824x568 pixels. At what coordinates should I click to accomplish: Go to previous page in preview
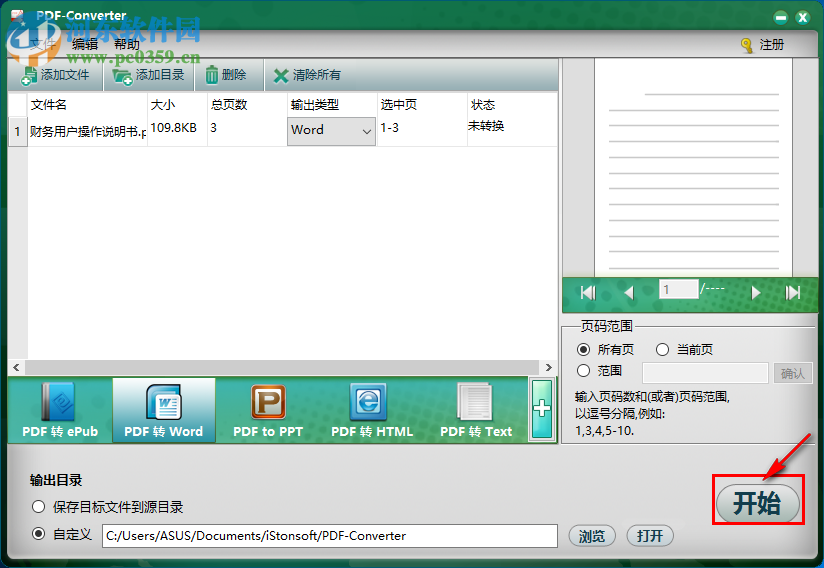click(629, 292)
